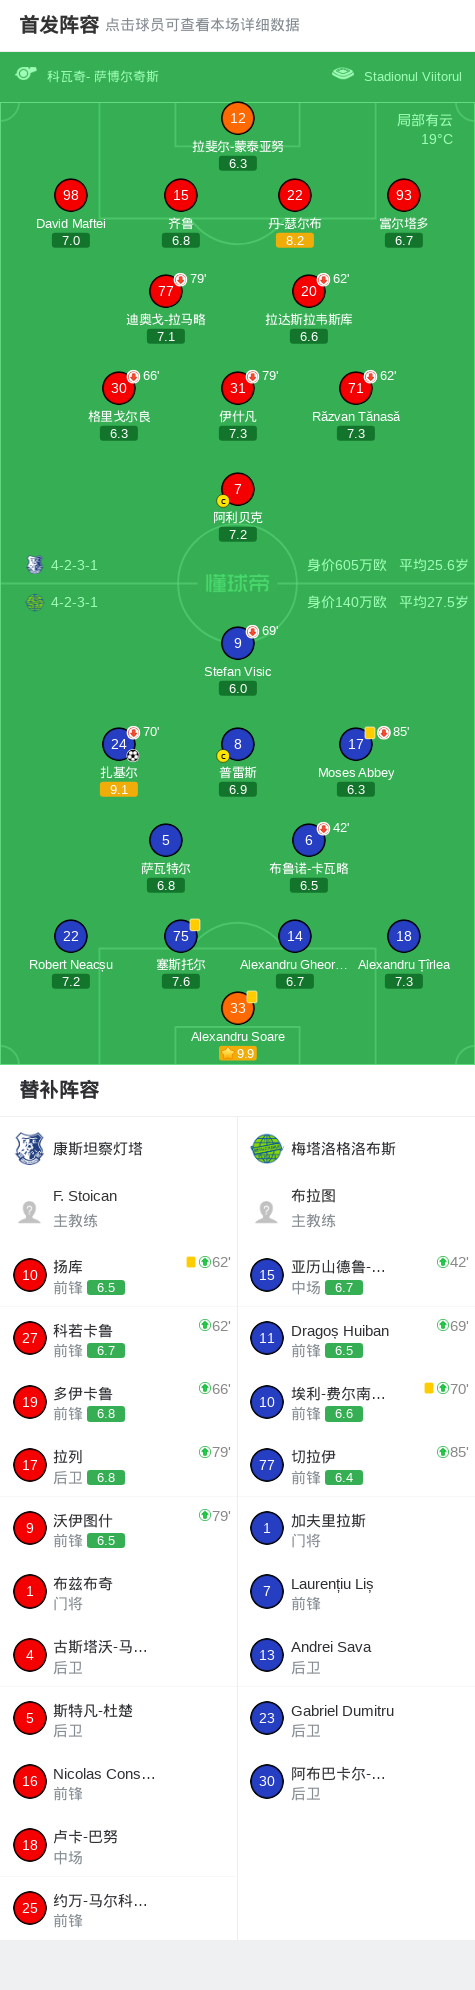Open substitute number 10 扬库 row
This screenshot has height=1990, width=475.
(x=119, y=1276)
